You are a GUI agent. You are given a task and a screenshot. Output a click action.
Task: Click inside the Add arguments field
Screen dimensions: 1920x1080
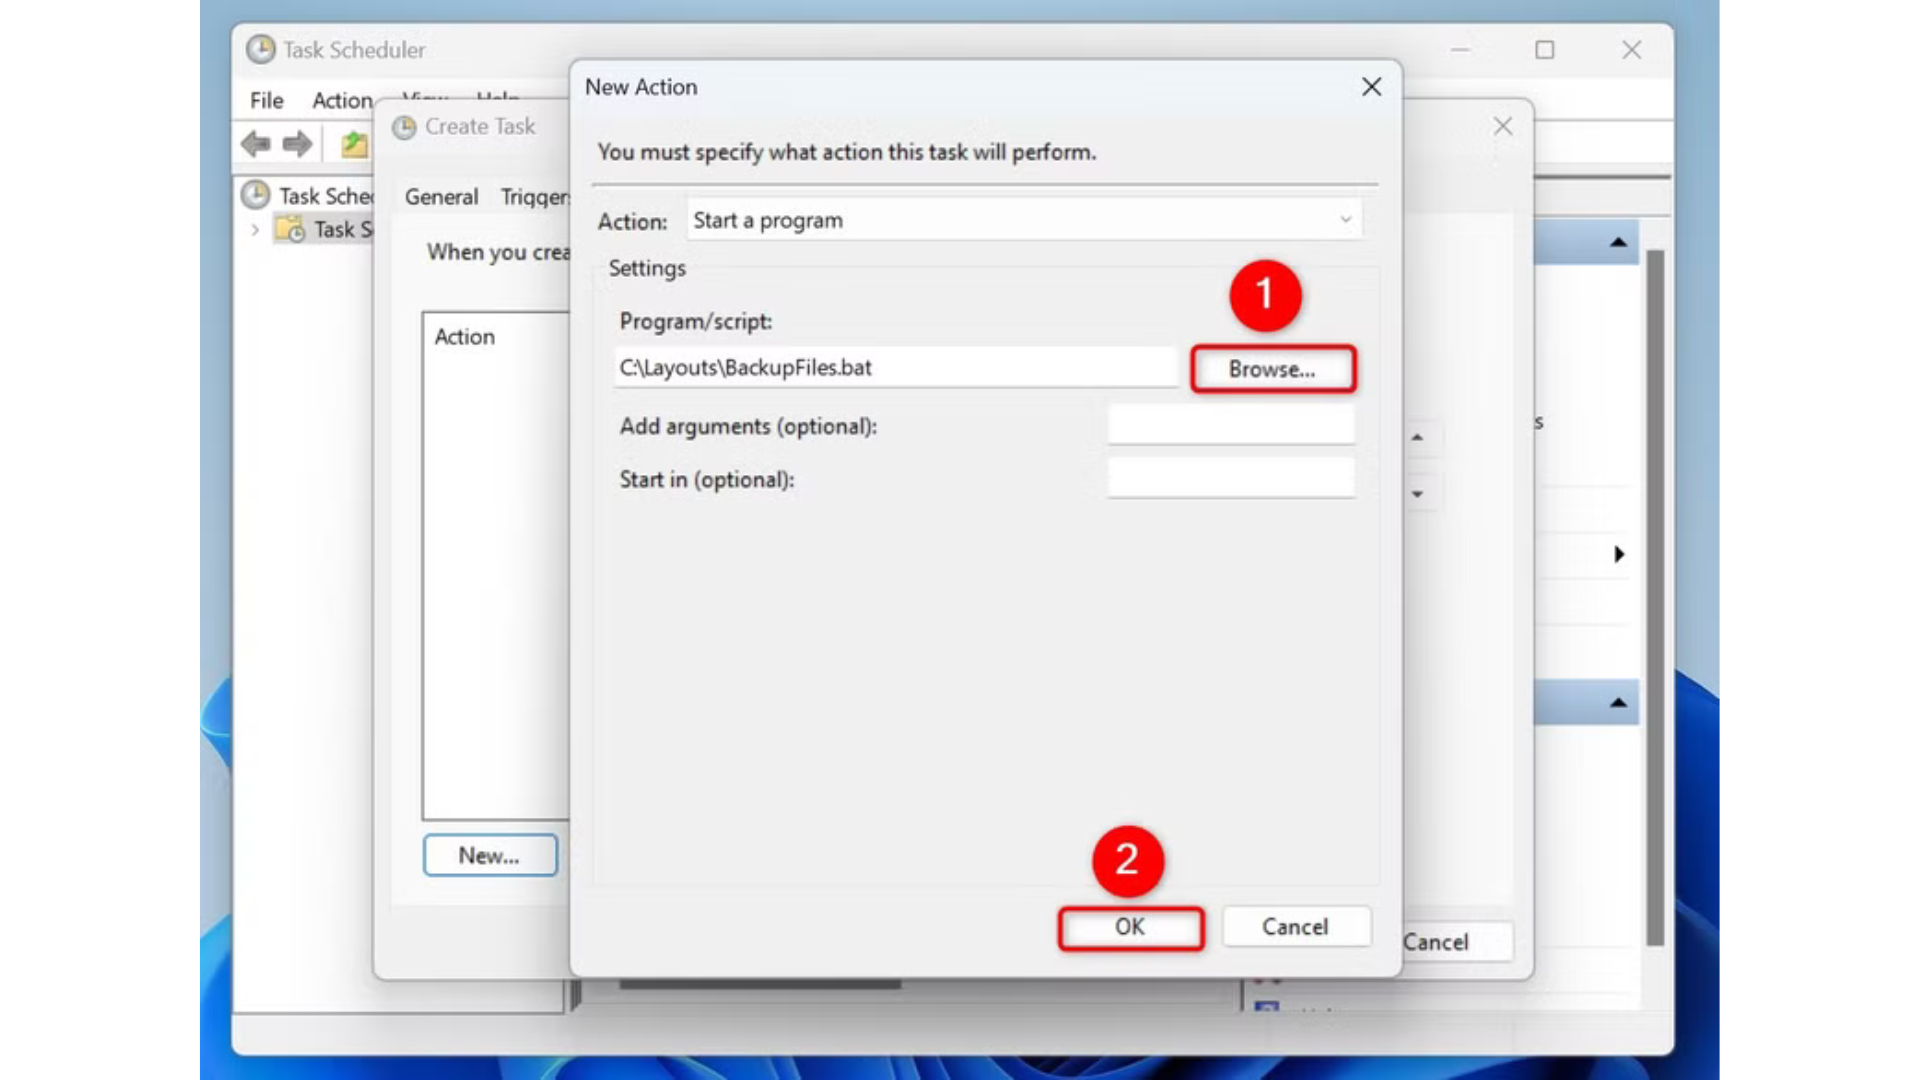coord(1230,424)
